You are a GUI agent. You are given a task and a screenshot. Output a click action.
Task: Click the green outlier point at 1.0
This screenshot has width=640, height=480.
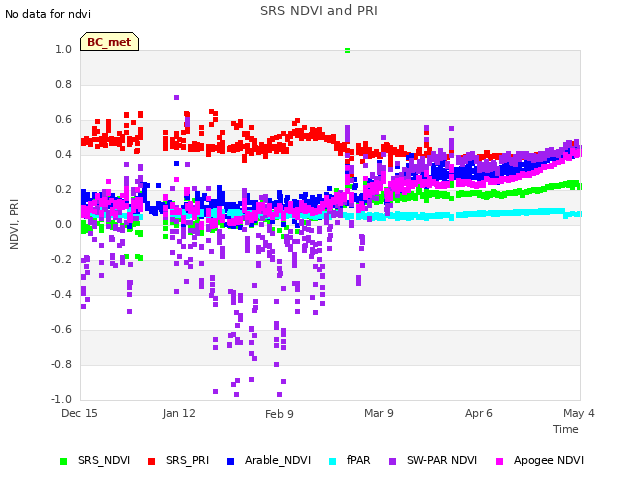tap(347, 51)
